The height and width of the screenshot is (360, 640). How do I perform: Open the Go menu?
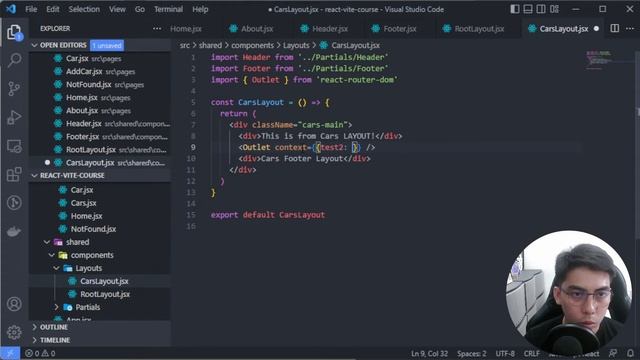(x=140, y=9)
